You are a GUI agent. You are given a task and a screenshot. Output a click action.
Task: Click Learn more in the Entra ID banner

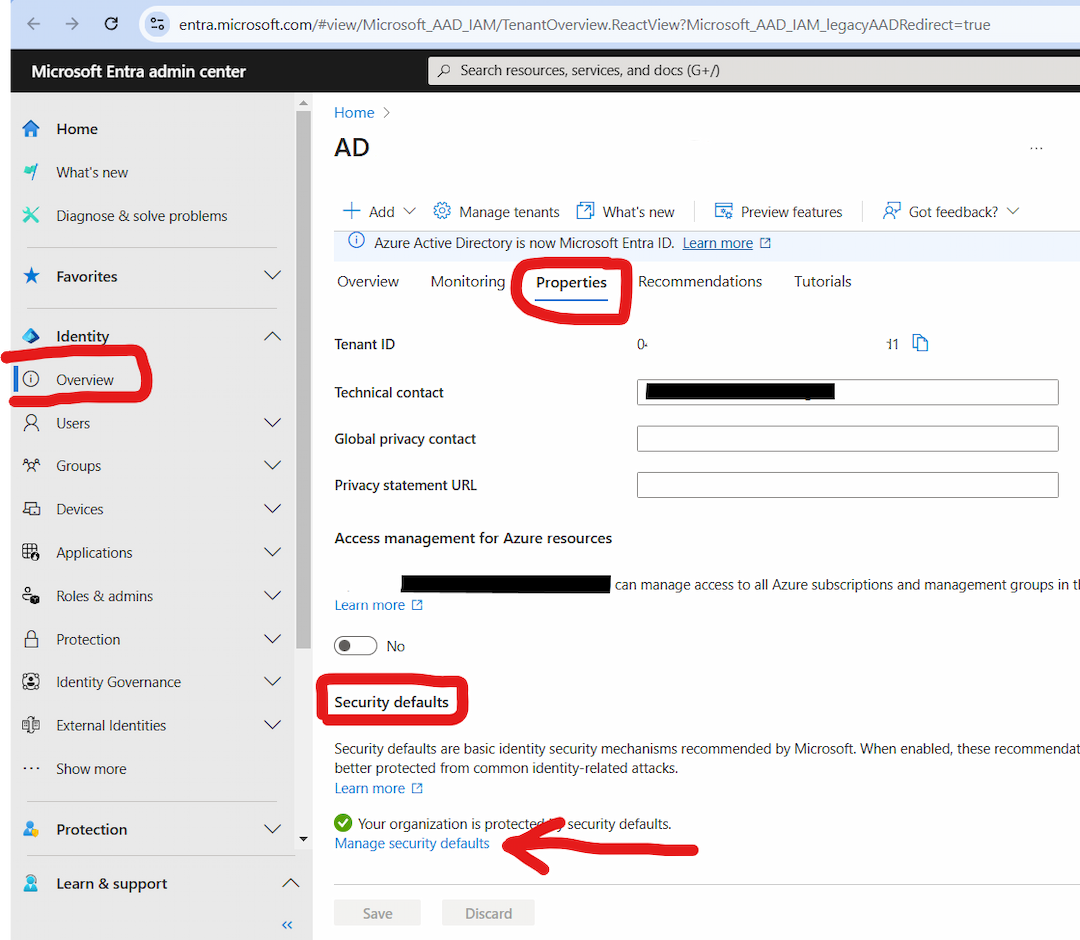point(717,243)
